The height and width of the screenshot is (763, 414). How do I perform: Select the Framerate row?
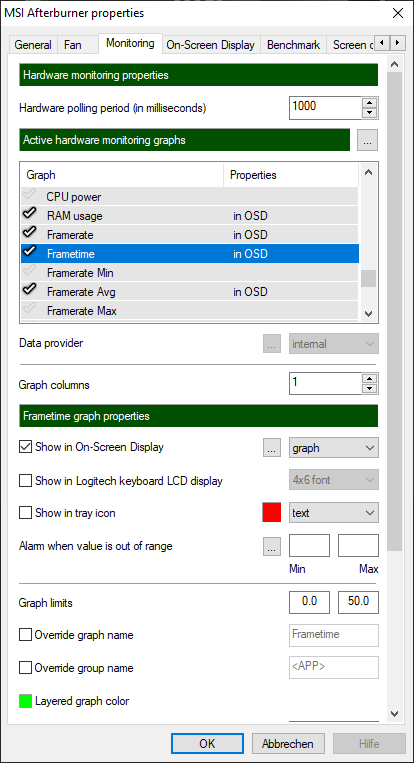pos(190,235)
